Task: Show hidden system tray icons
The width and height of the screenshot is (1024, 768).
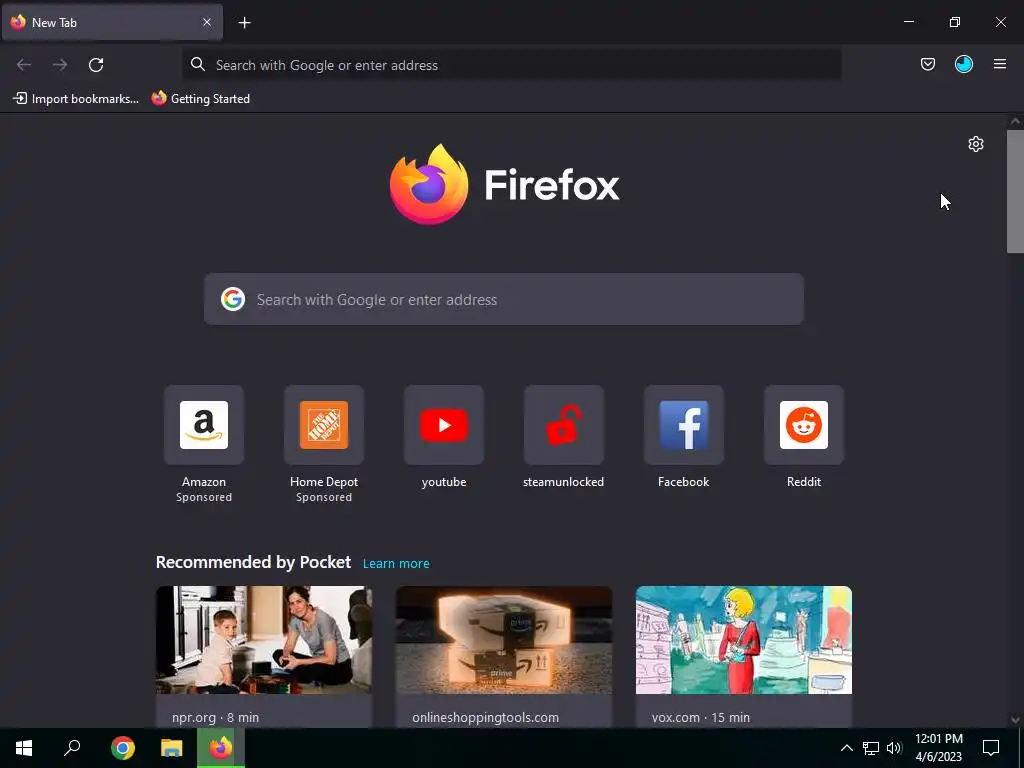Action: coord(846,748)
